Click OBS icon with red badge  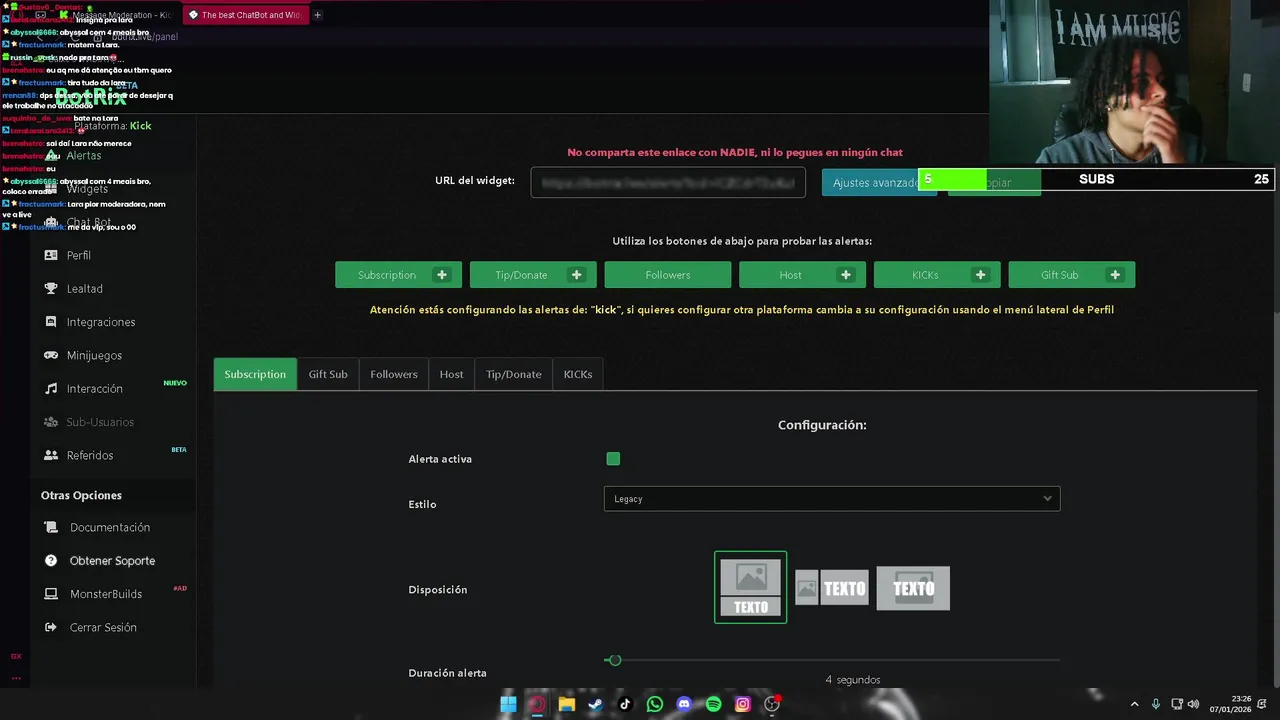[x=772, y=704]
